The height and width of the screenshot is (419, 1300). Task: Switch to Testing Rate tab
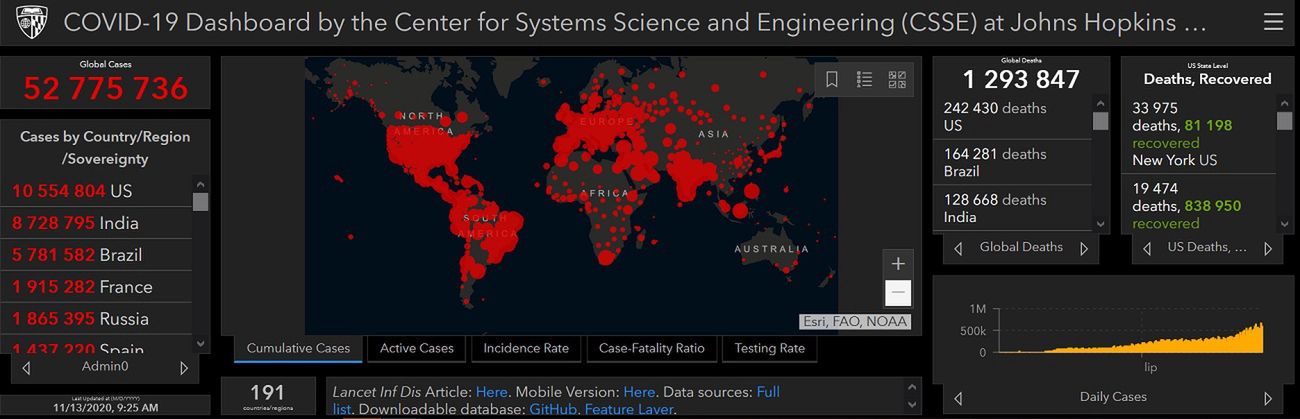pyautogui.click(x=769, y=348)
